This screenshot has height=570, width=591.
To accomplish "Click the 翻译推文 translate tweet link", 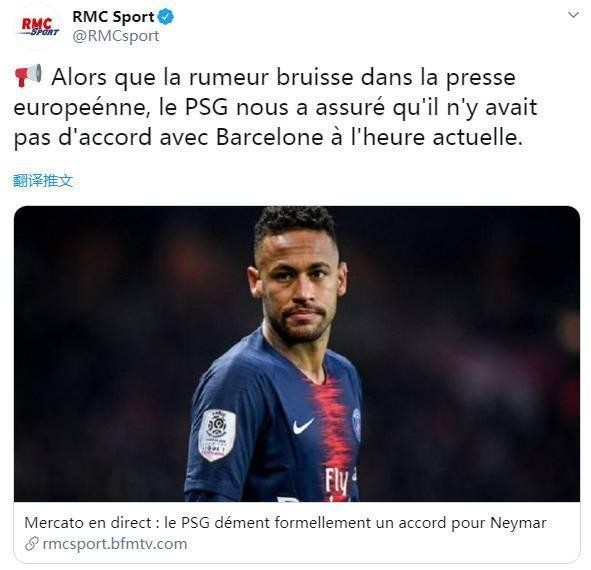I will (42, 181).
